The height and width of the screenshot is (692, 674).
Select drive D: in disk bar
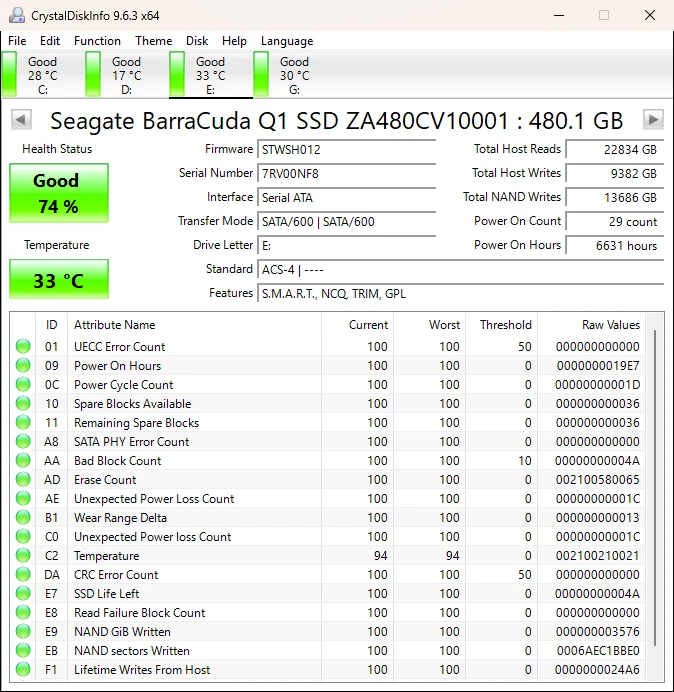pyautogui.click(x=127, y=75)
